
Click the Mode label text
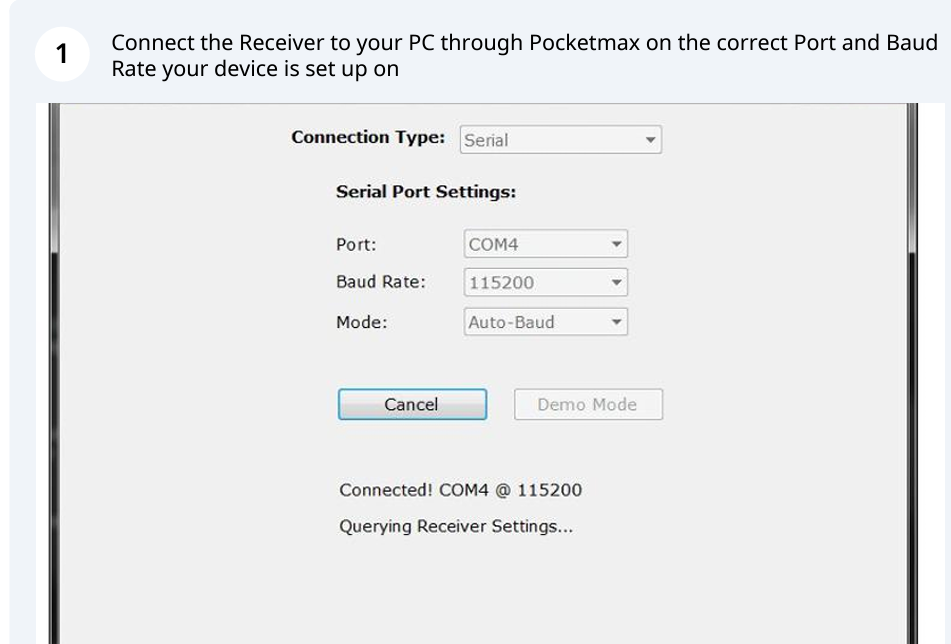point(361,322)
